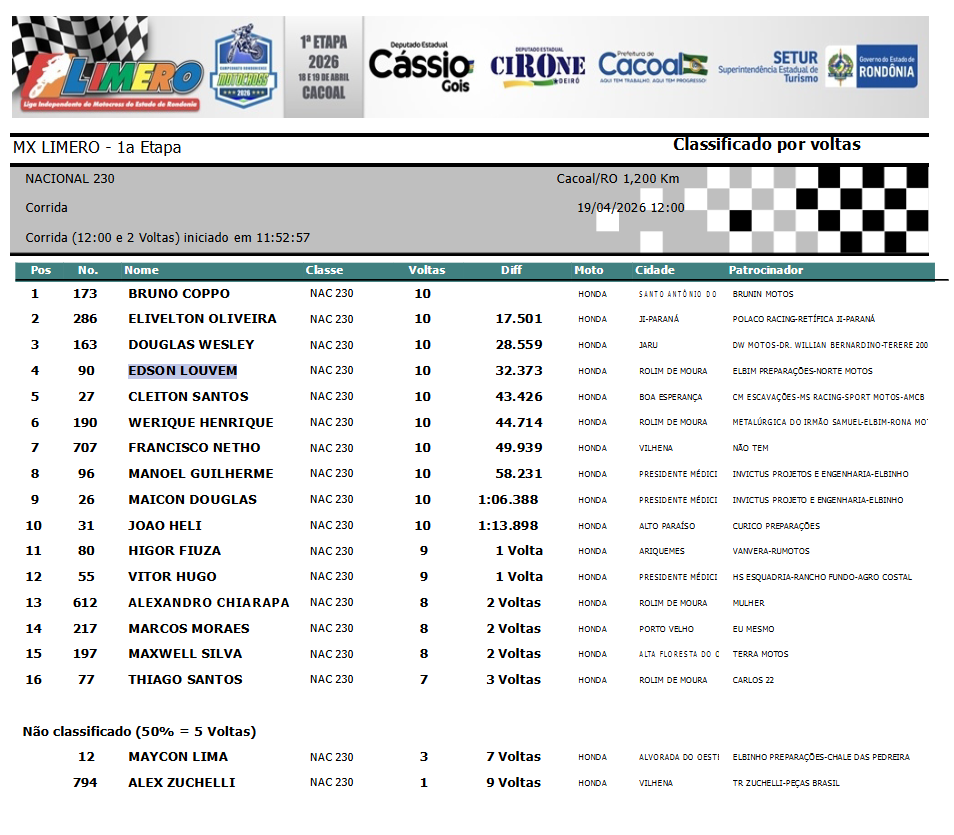
Task: Click the Cássio Gois sponsor logo
Action: [x=421, y=67]
